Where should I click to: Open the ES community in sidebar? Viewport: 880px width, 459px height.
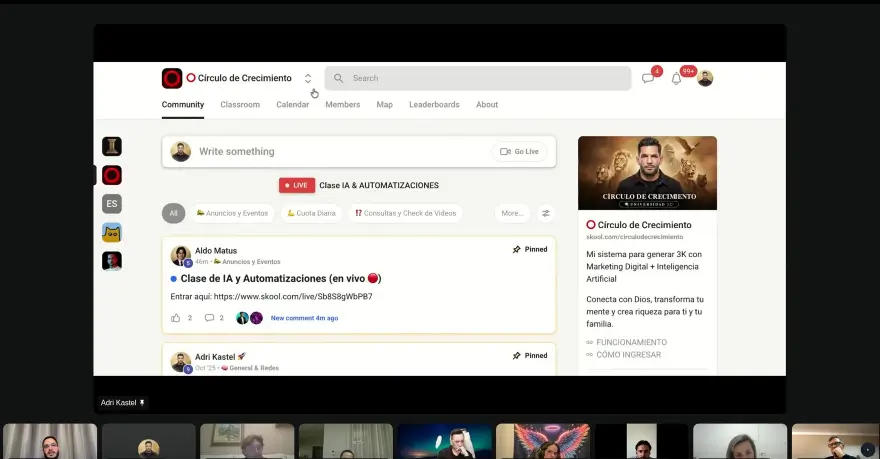click(x=112, y=204)
